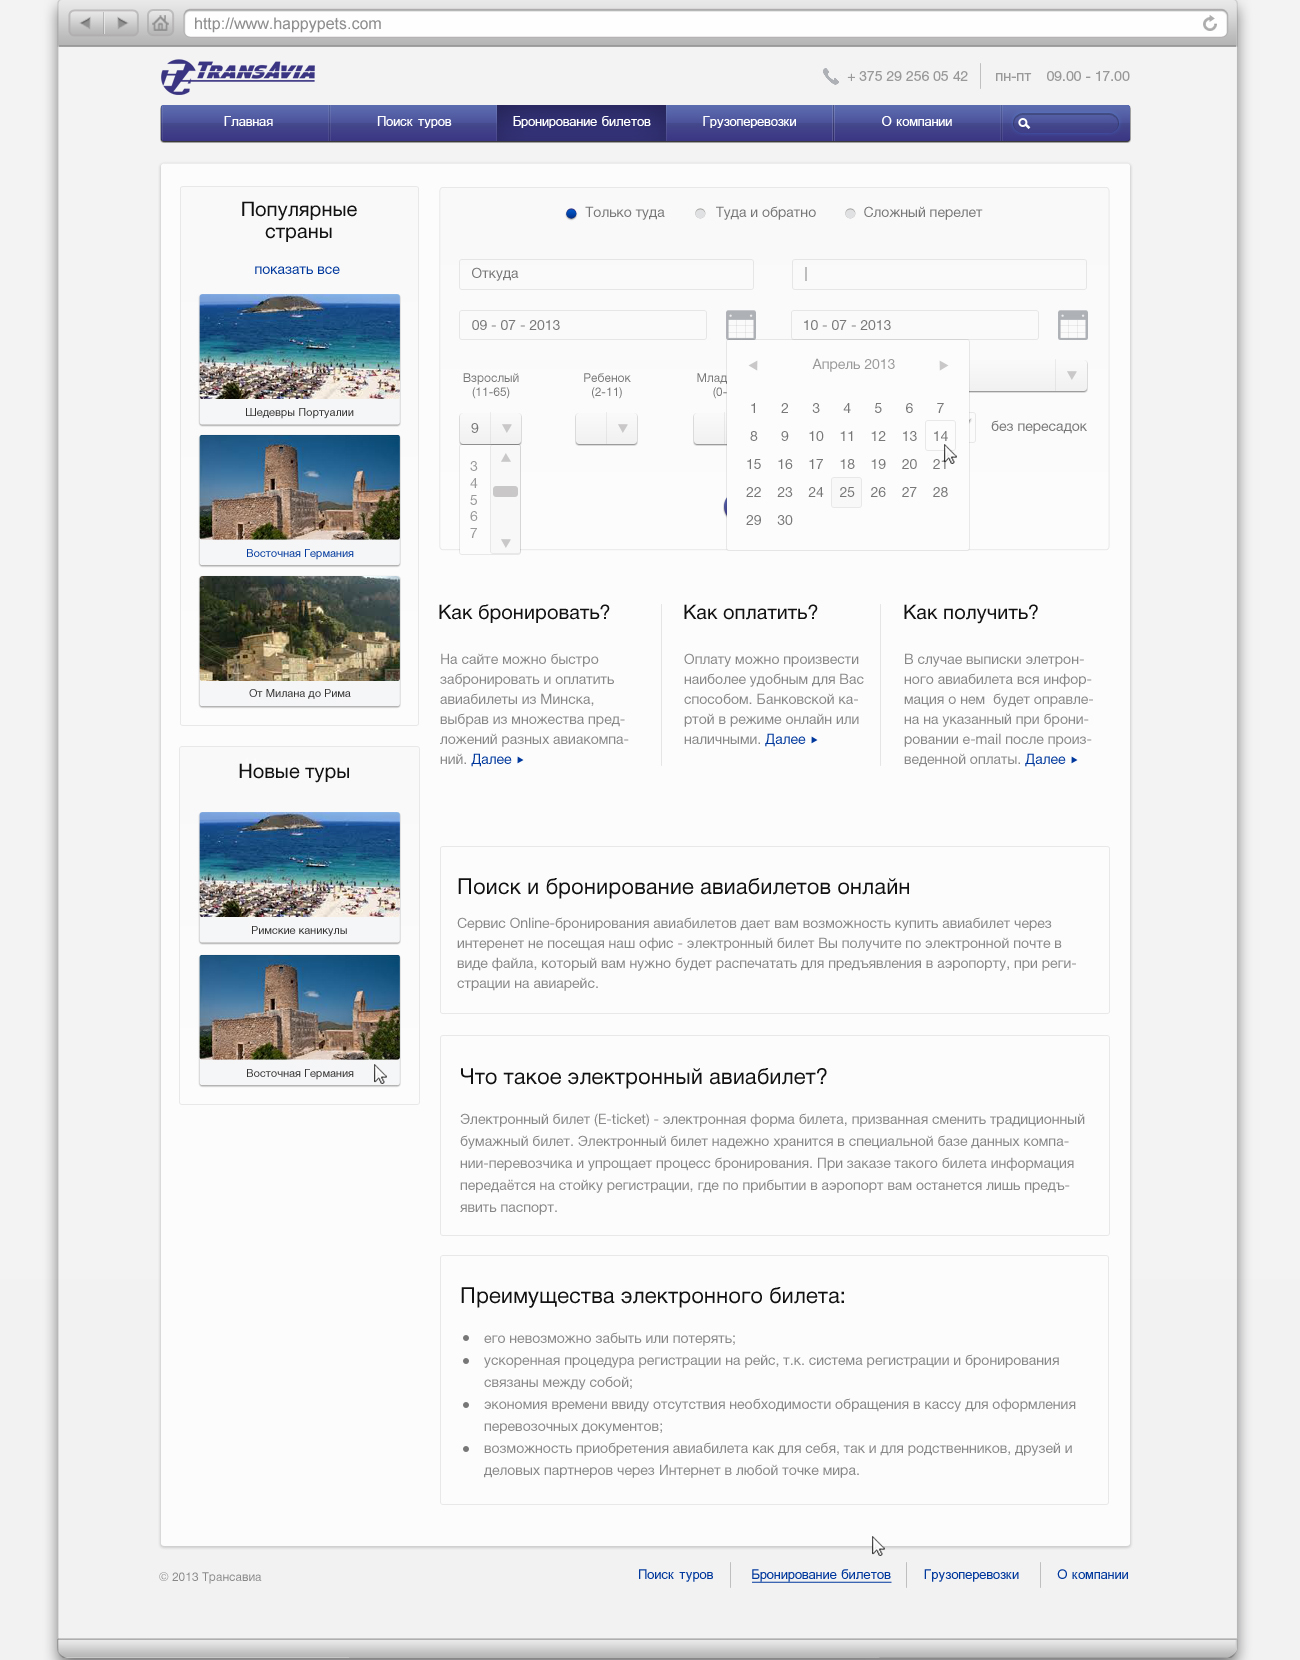The width and height of the screenshot is (1300, 1660).
Task: Select the 'Сложный перелет' radio option
Action: (850, 213)
